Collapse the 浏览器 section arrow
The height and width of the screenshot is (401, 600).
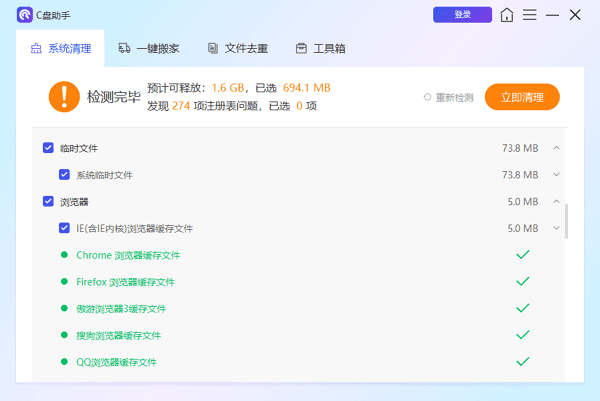[556, 201]
